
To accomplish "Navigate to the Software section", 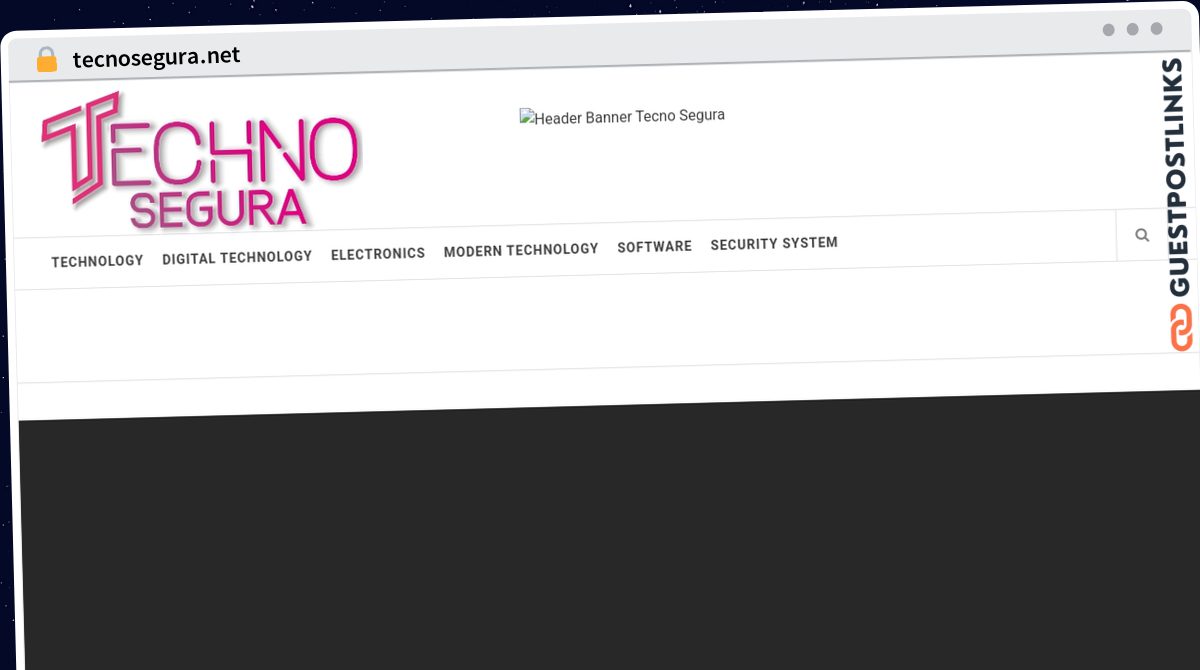I will point(654,246).
